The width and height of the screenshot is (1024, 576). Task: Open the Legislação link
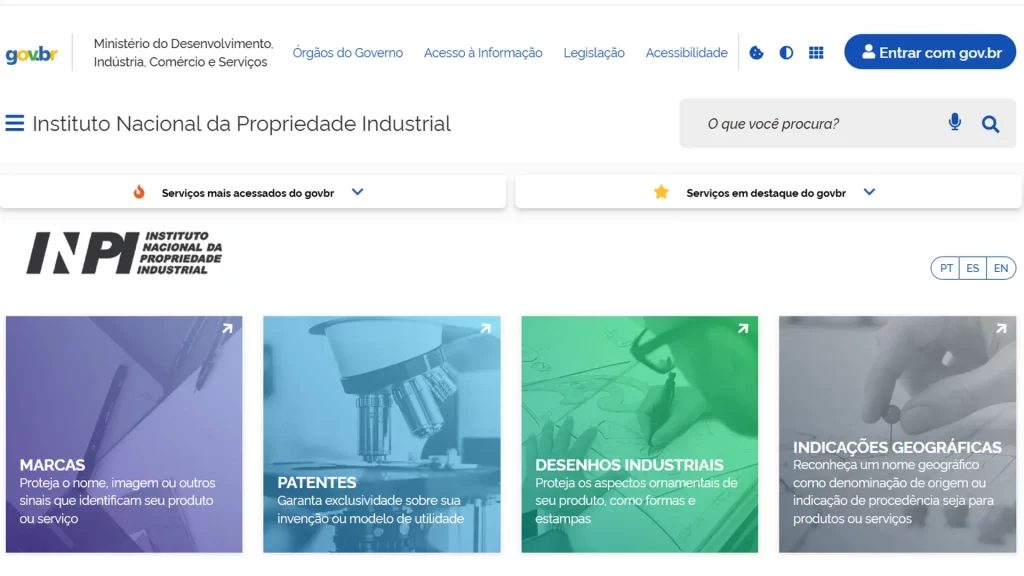point(594,53)
